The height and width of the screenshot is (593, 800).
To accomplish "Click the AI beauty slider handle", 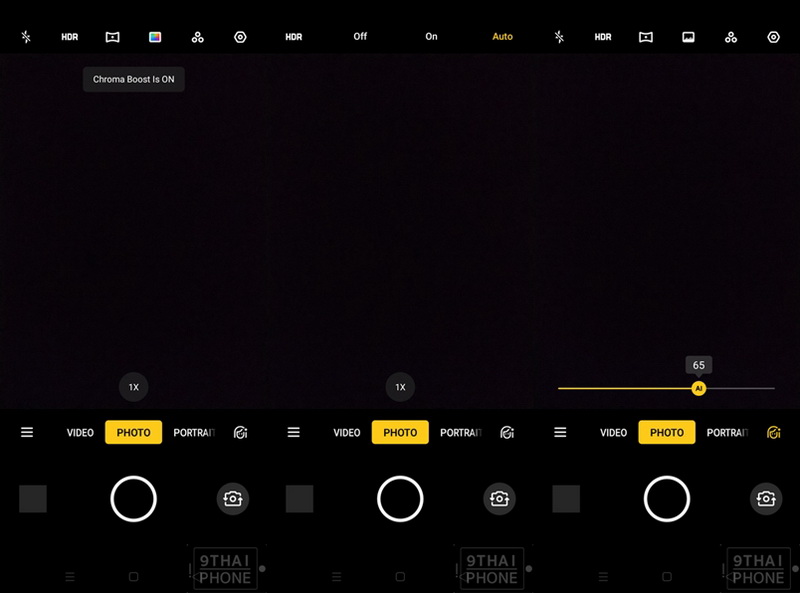I will 698,388.
